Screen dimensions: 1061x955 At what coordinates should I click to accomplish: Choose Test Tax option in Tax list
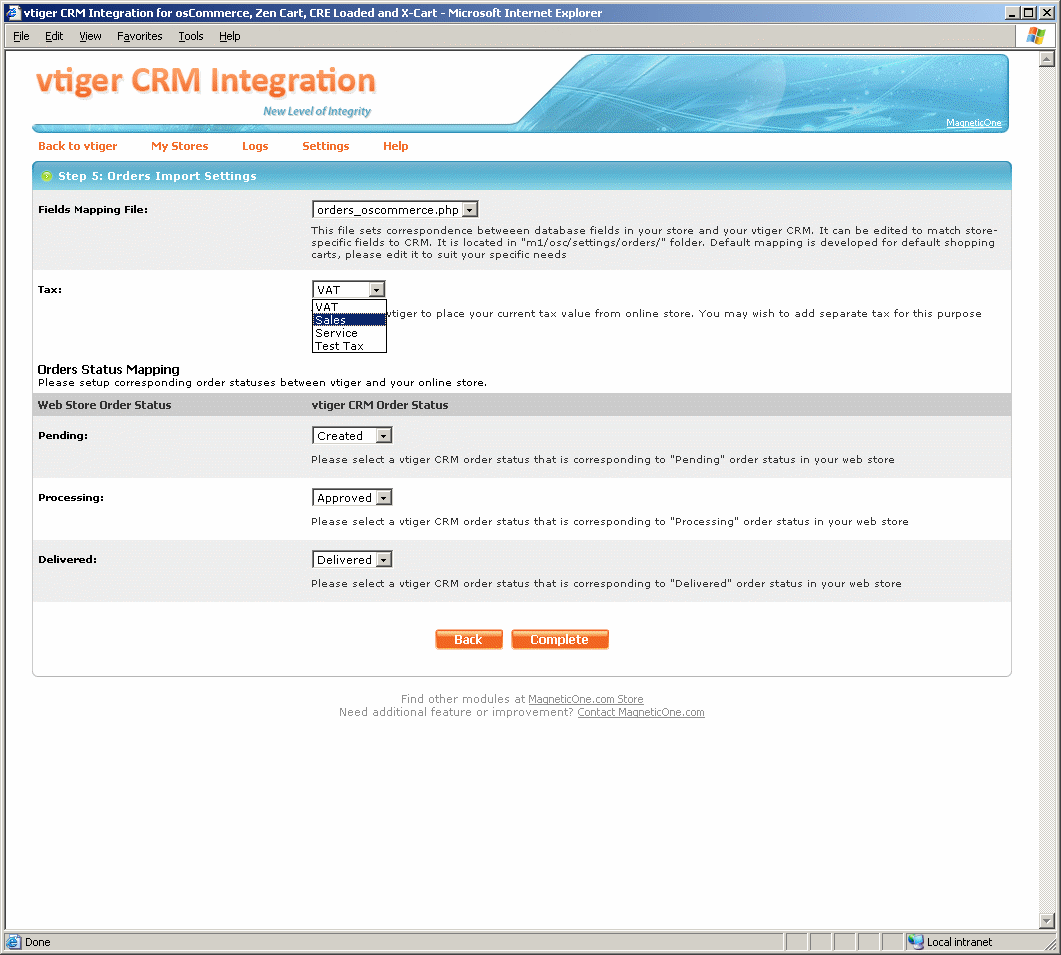coord(349,346)
